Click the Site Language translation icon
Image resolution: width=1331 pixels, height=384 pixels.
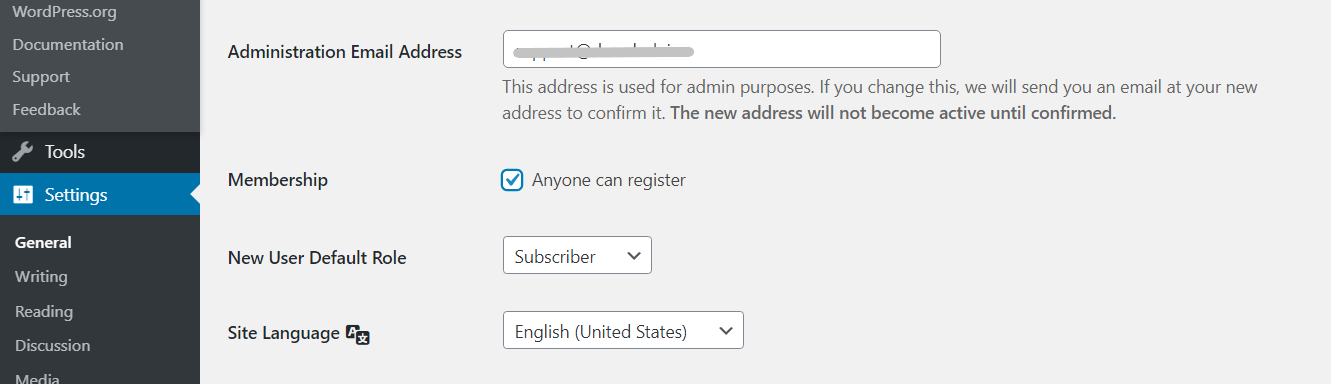coord(358,334)
